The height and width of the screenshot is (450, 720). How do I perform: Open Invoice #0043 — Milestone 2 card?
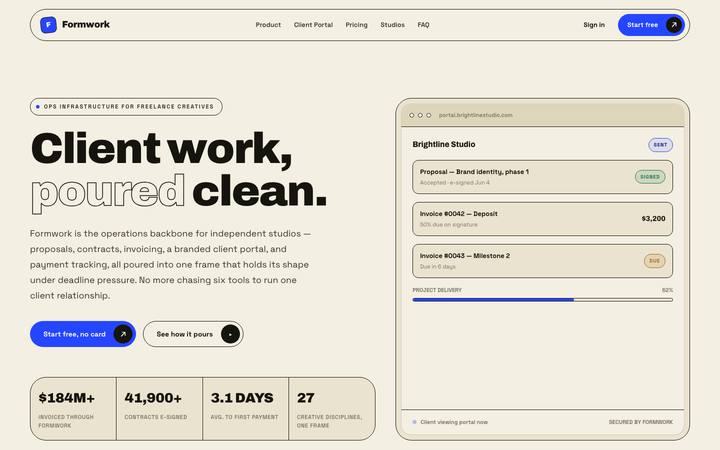tap(542, 261)
